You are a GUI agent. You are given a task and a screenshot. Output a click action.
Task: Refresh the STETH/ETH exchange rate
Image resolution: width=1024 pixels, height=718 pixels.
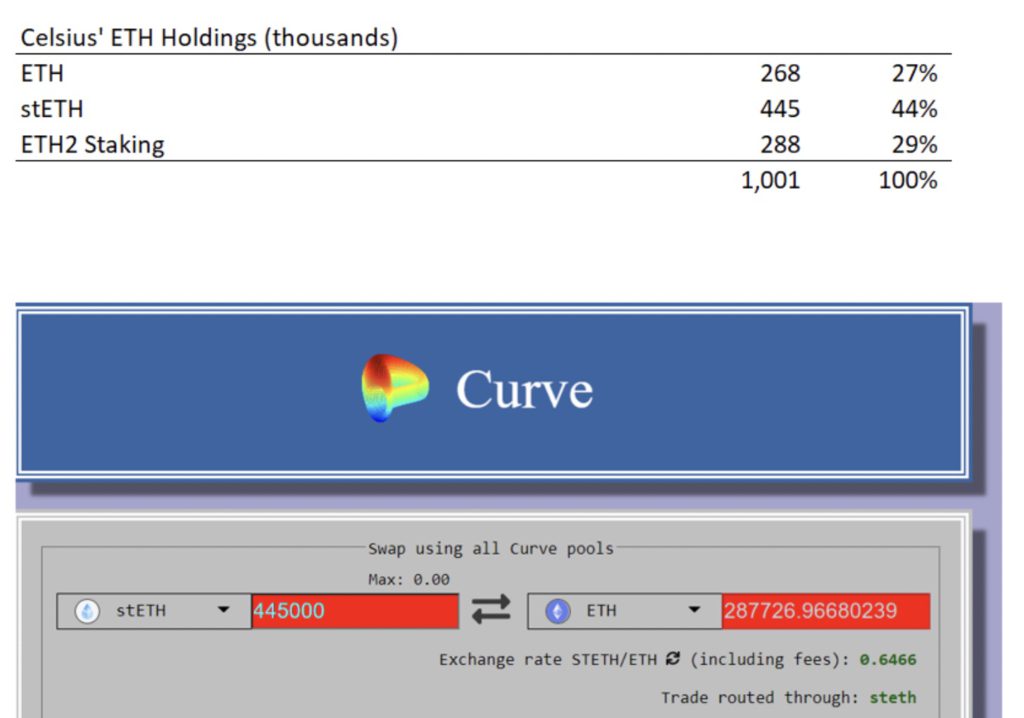pos(672,660)
